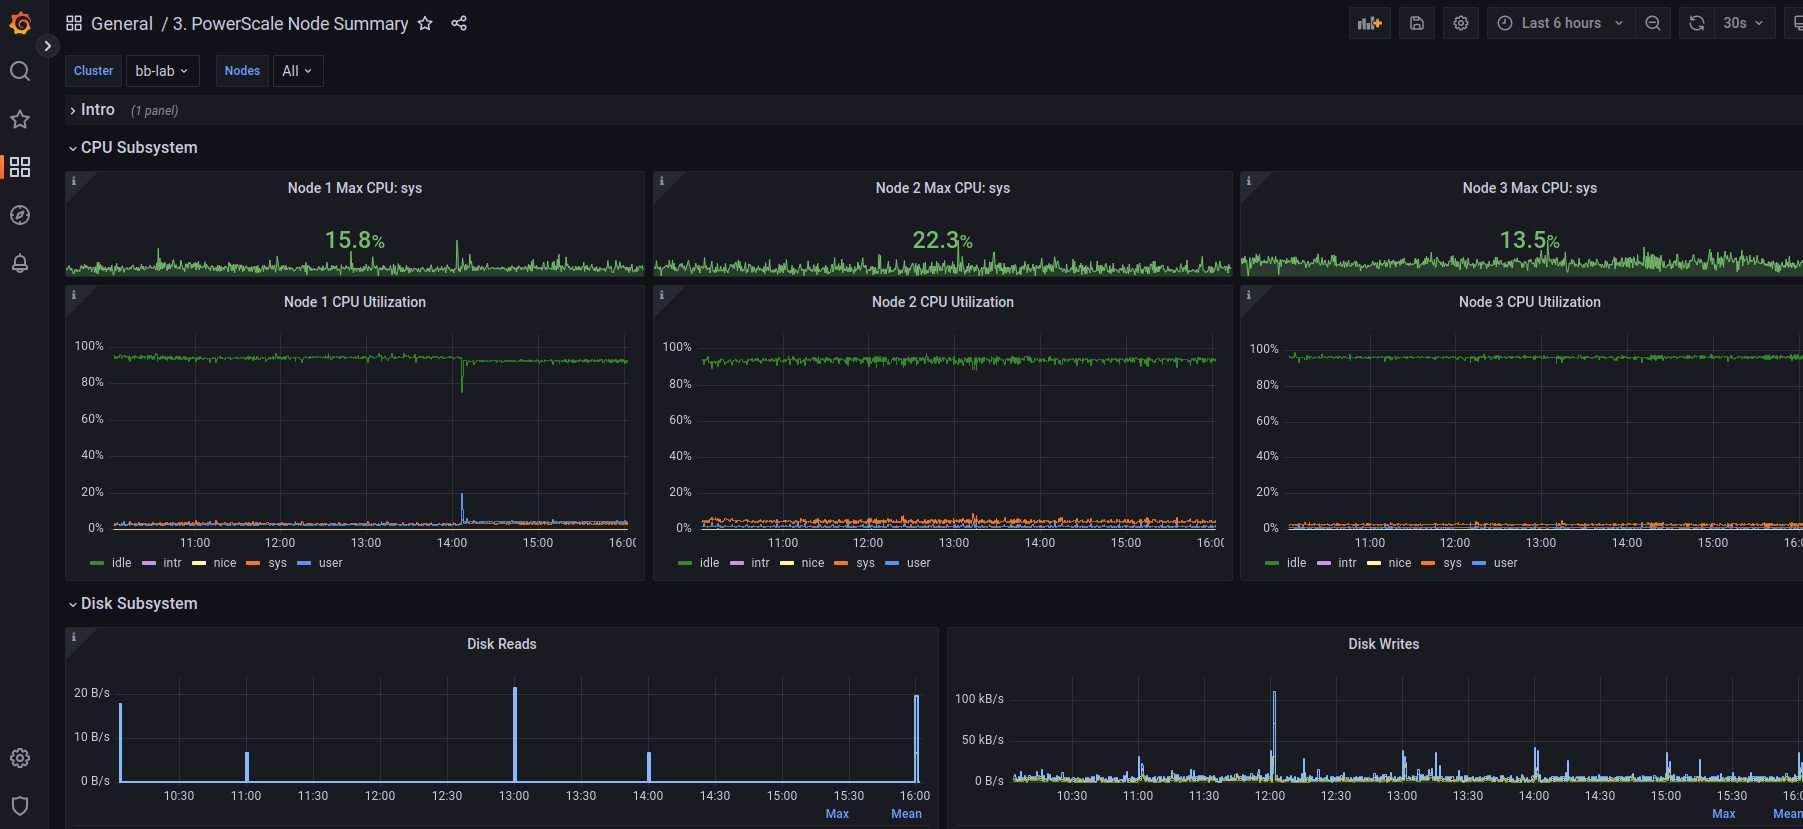Open Node 3 Max CPU: sys panel menu
Viewport: 1803px width, 829px height.
click(1530, 188)
